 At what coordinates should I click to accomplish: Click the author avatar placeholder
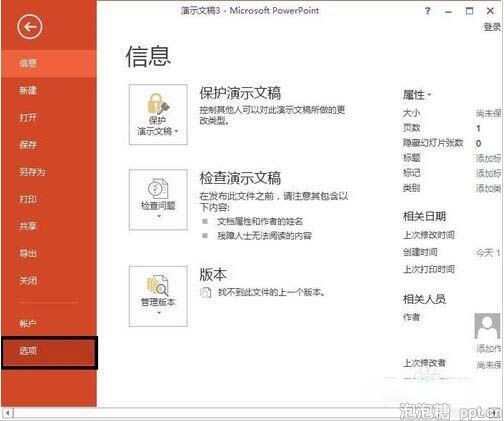(487, 326)
